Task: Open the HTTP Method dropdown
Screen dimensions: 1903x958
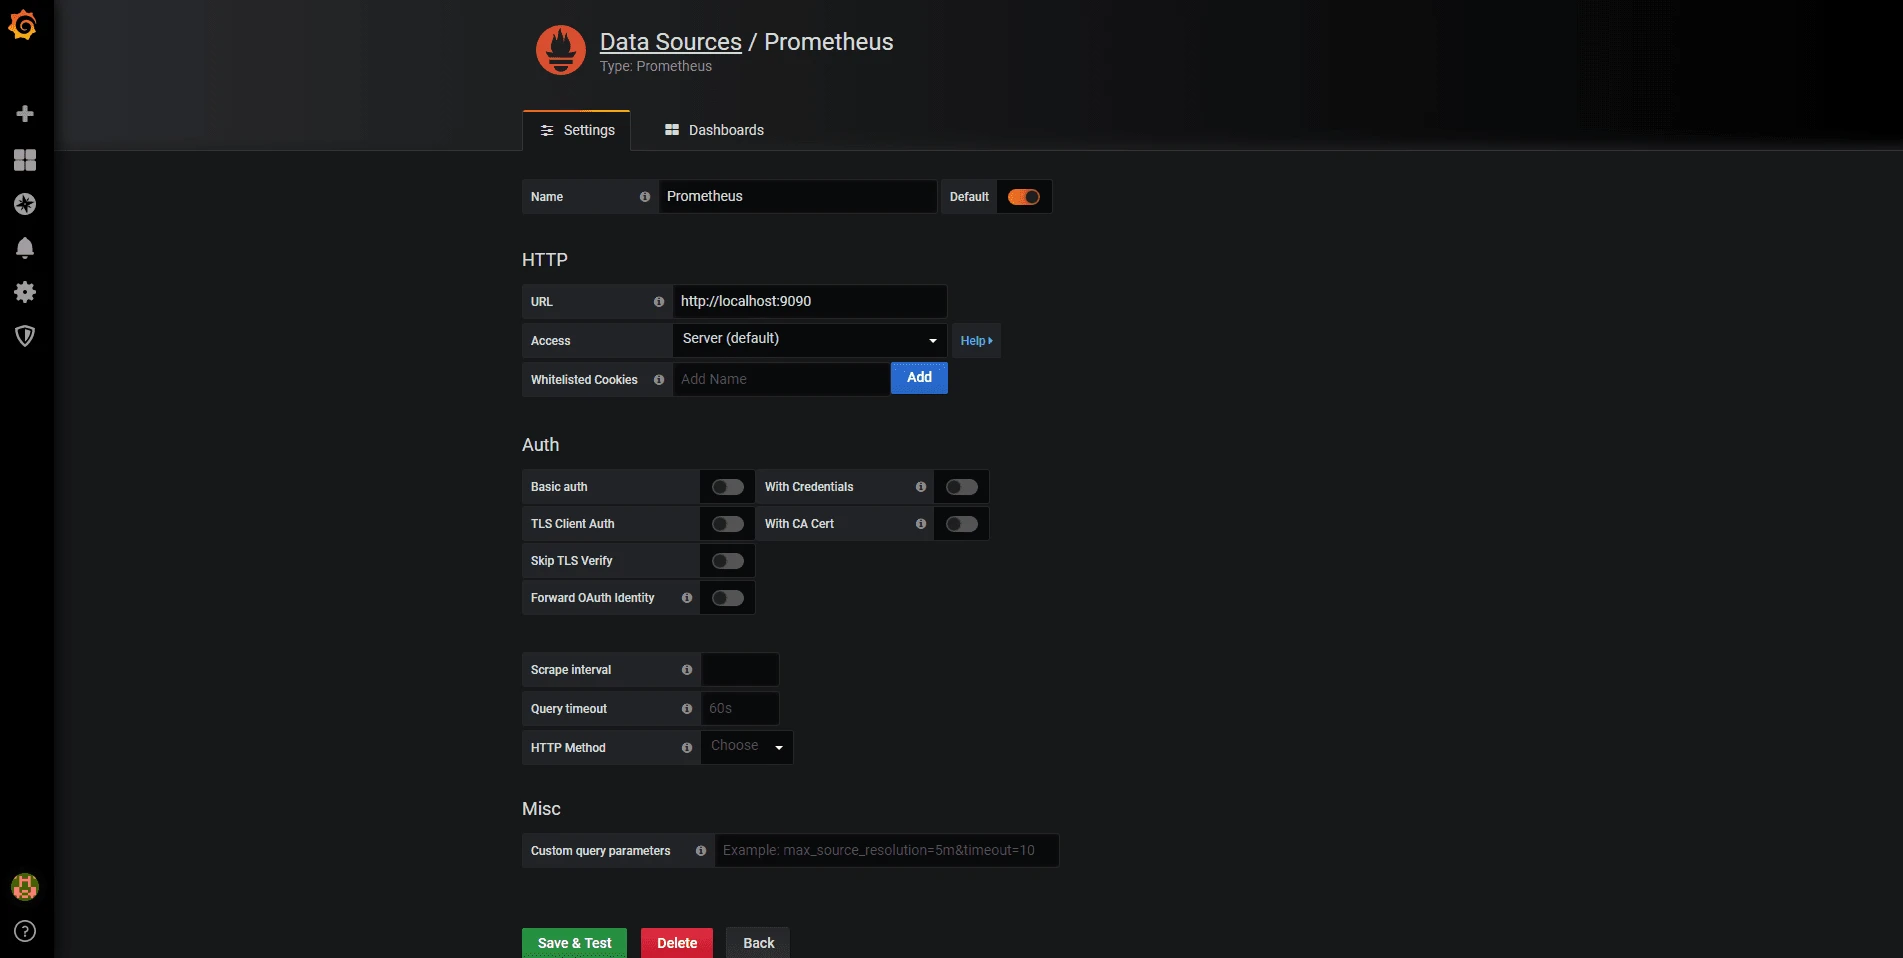Action: [746, 747]
